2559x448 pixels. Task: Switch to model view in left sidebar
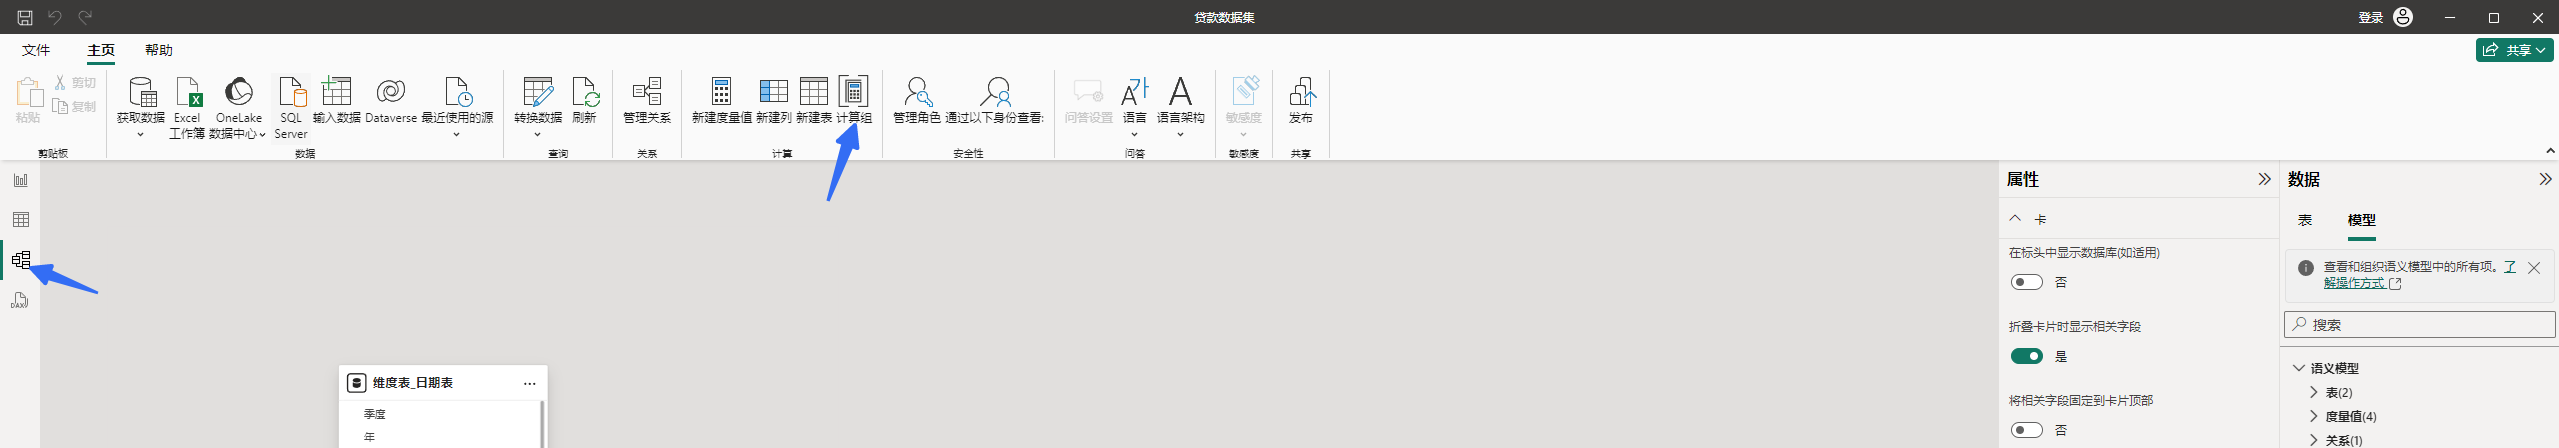tap(21, 260)
